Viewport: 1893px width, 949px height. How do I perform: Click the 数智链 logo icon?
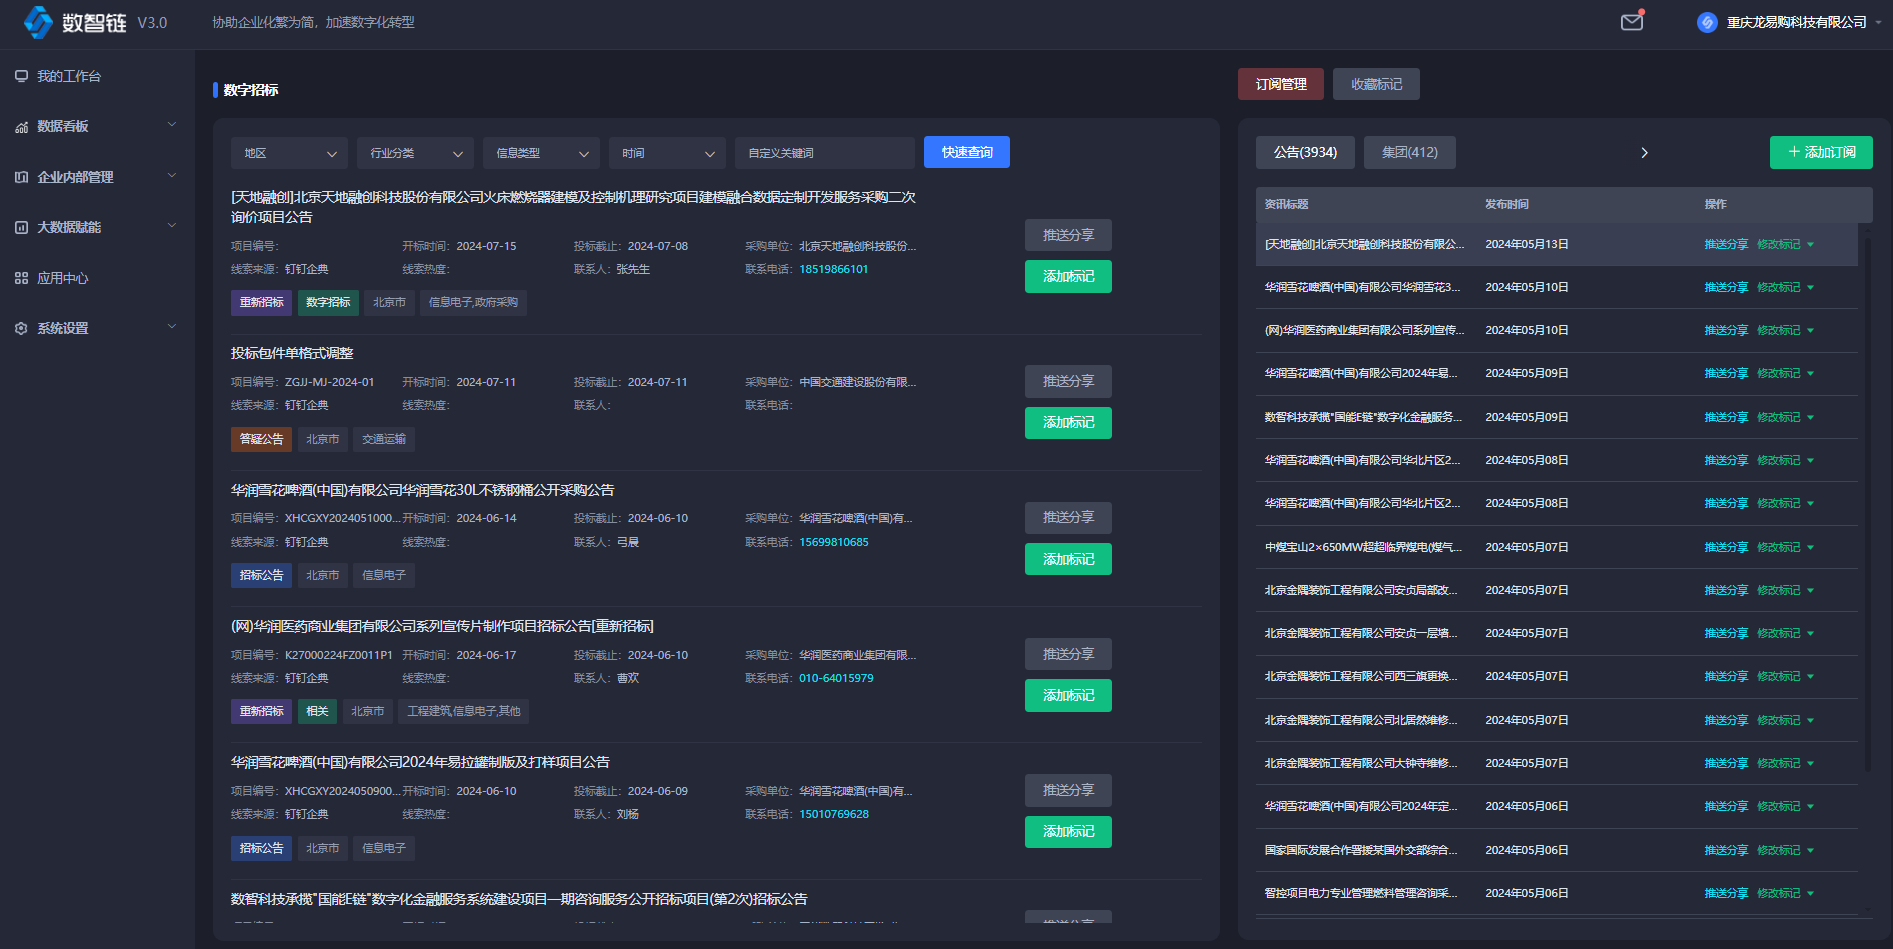[38, 22]
